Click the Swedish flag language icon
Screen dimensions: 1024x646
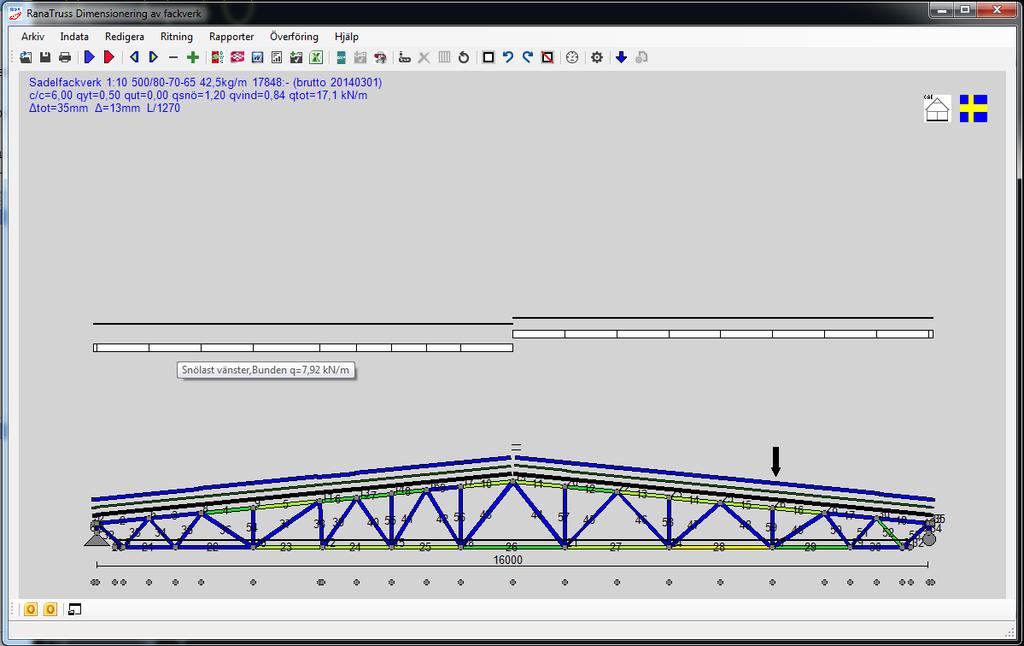tap(973, 108)
